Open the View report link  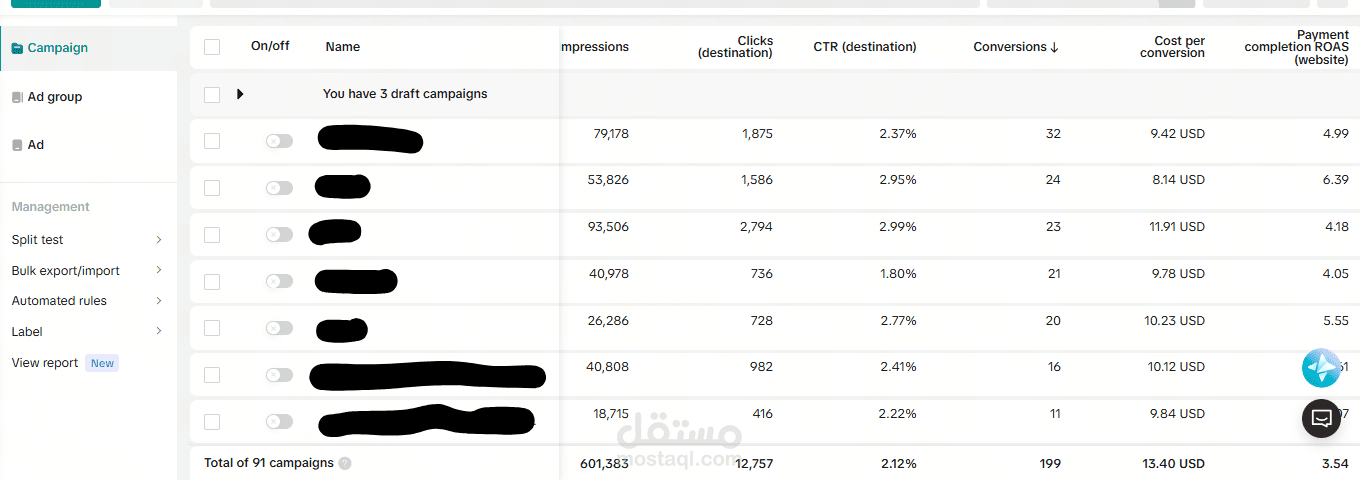click(x=44, y=363)
